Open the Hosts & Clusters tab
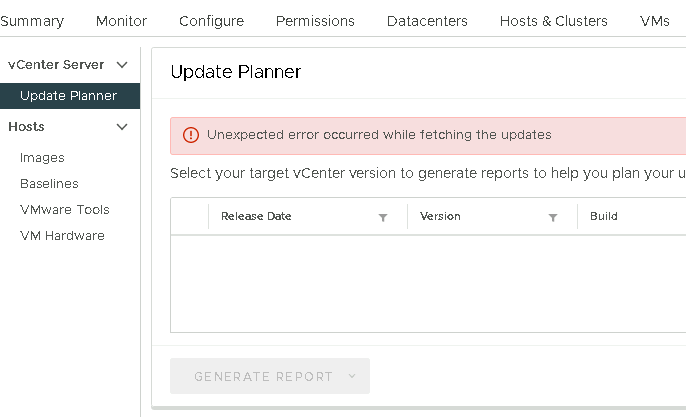 (553, 21)
